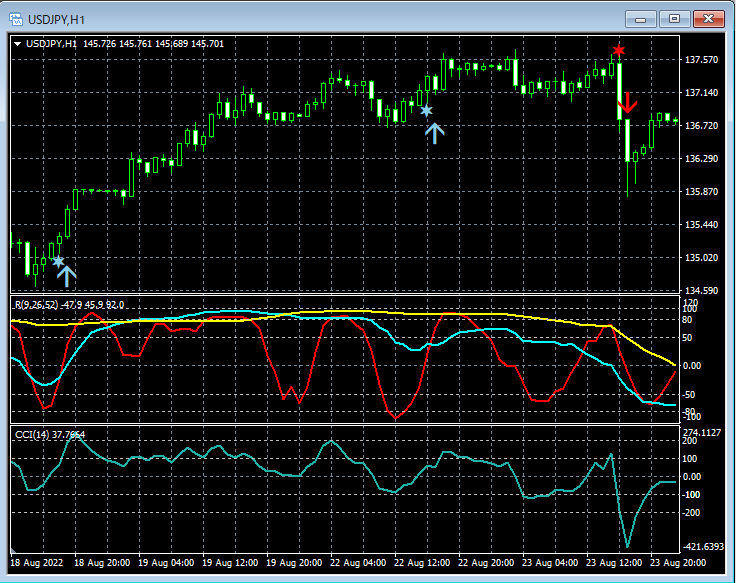Click the 134.590 price scale value

[x=701, y=291]
